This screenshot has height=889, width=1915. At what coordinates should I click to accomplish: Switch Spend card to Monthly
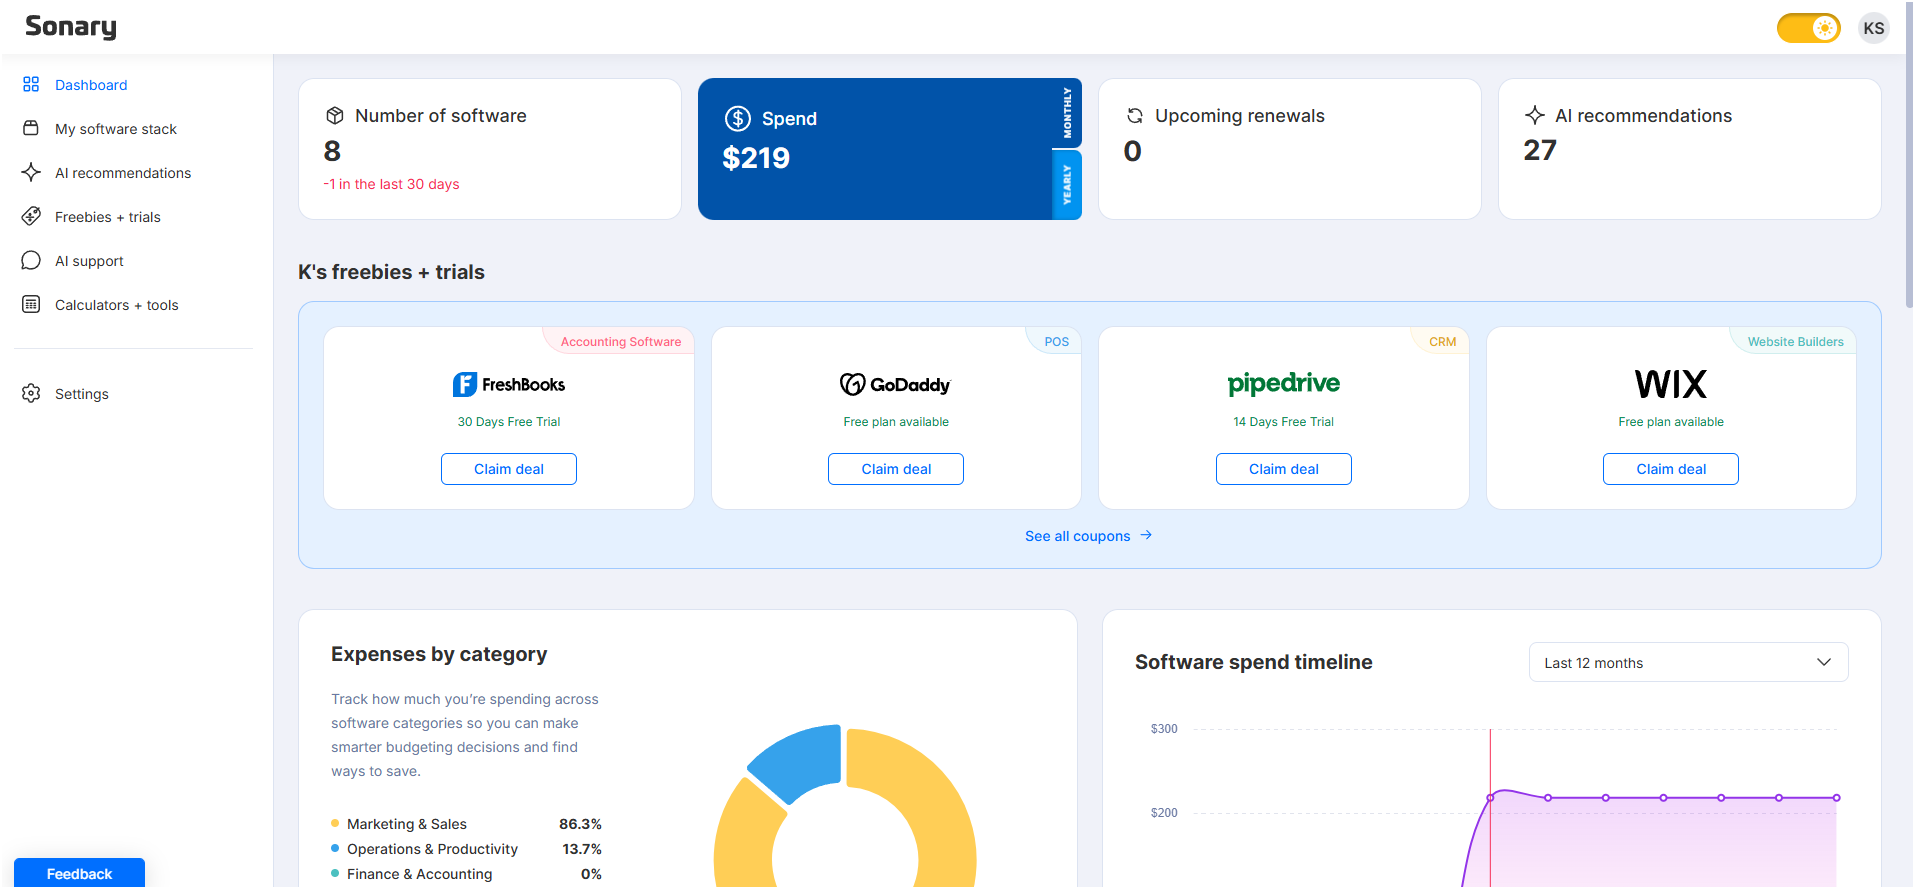click(1067, 113)
